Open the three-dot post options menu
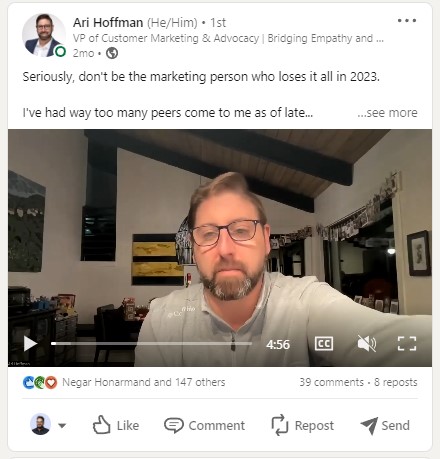 (x=407, y=21)
